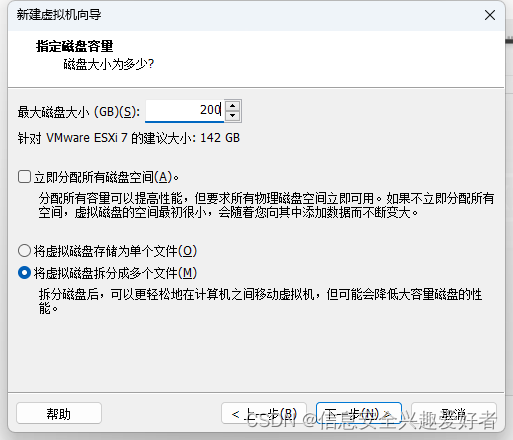Viewport: 513px width, 440px height.
Task: Close the 新建虚拟机向导 dialog window
Action: (490, 15)
